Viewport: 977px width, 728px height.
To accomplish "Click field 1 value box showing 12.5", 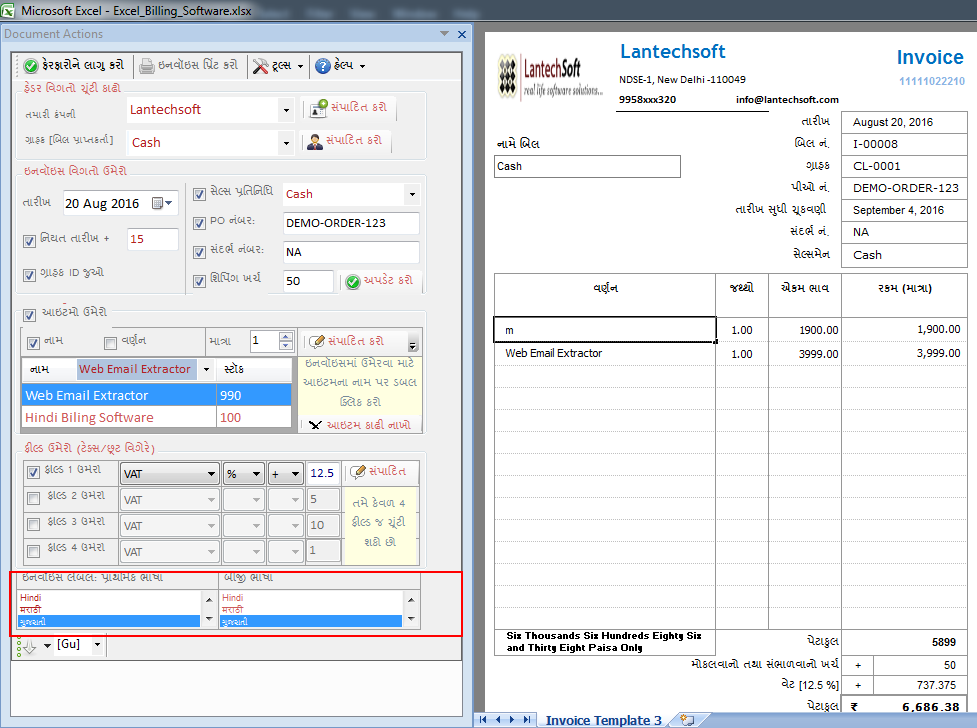I will 323,474.
